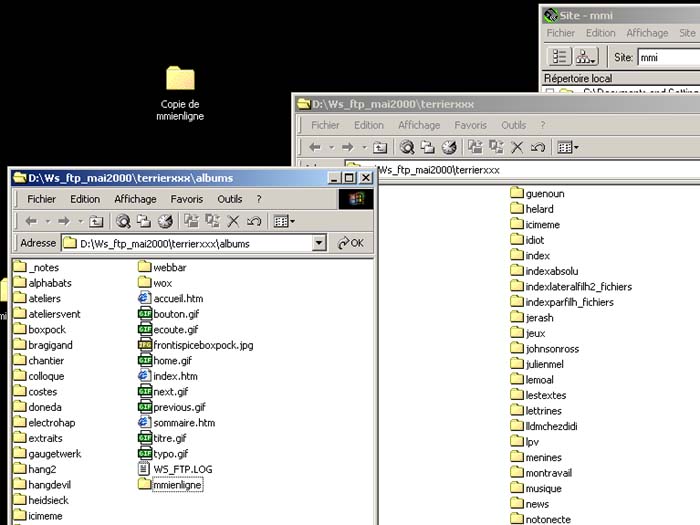
Task: Click Delete (X) icon in albums window toolbar
Action: pyautogui.click(x=233, y=221)
